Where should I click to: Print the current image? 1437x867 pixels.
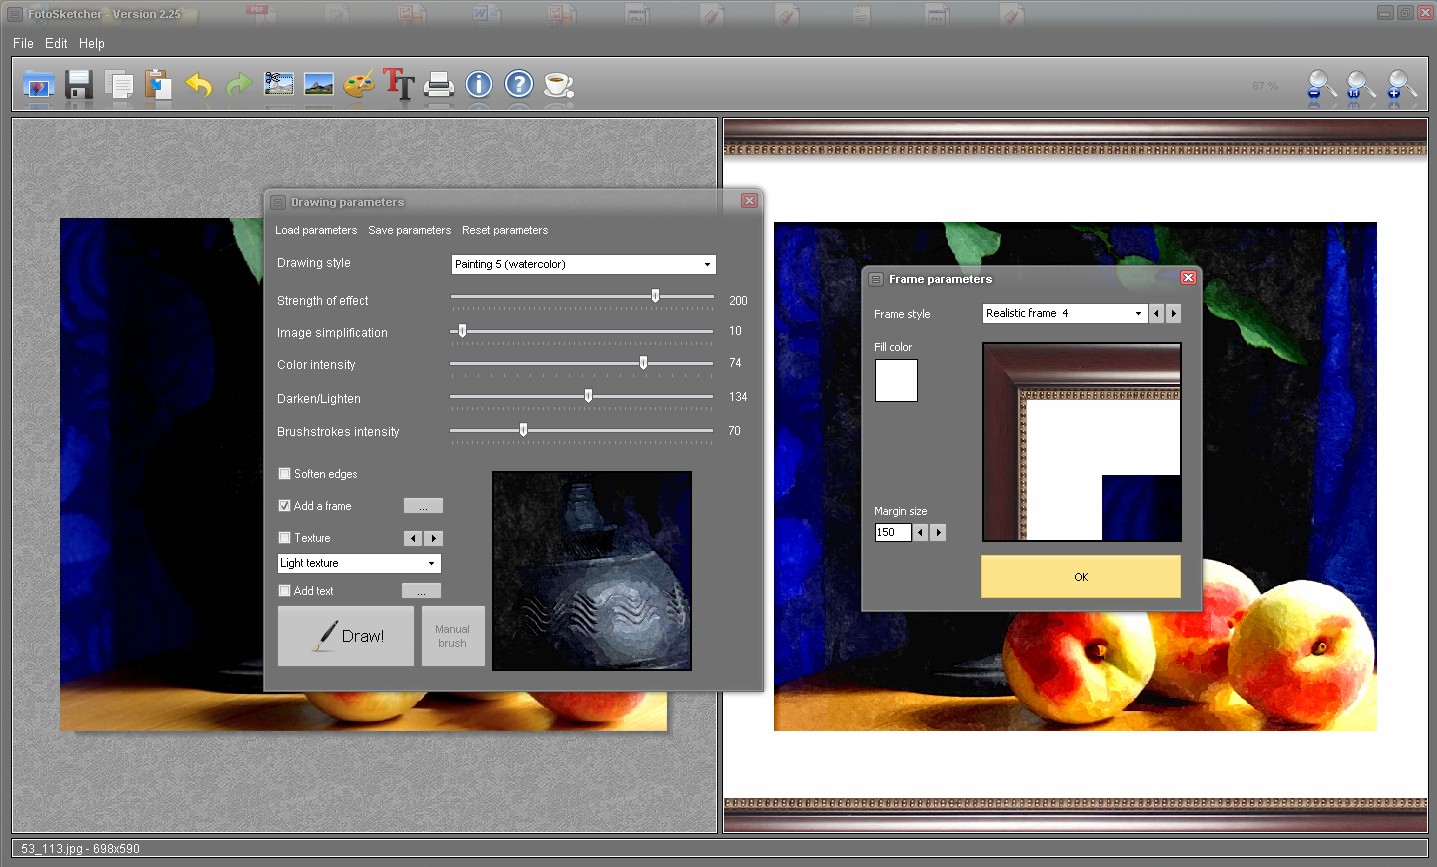(x=439, y=85)
